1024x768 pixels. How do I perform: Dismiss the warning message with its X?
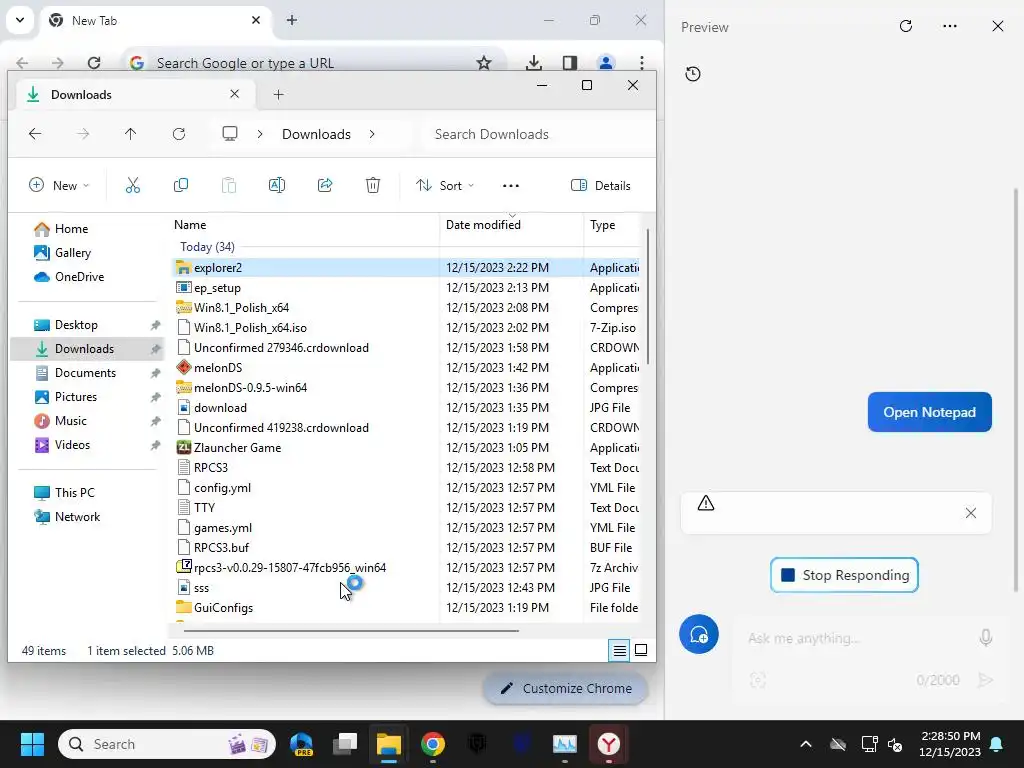pyautogui.click(x=971, y=513)
